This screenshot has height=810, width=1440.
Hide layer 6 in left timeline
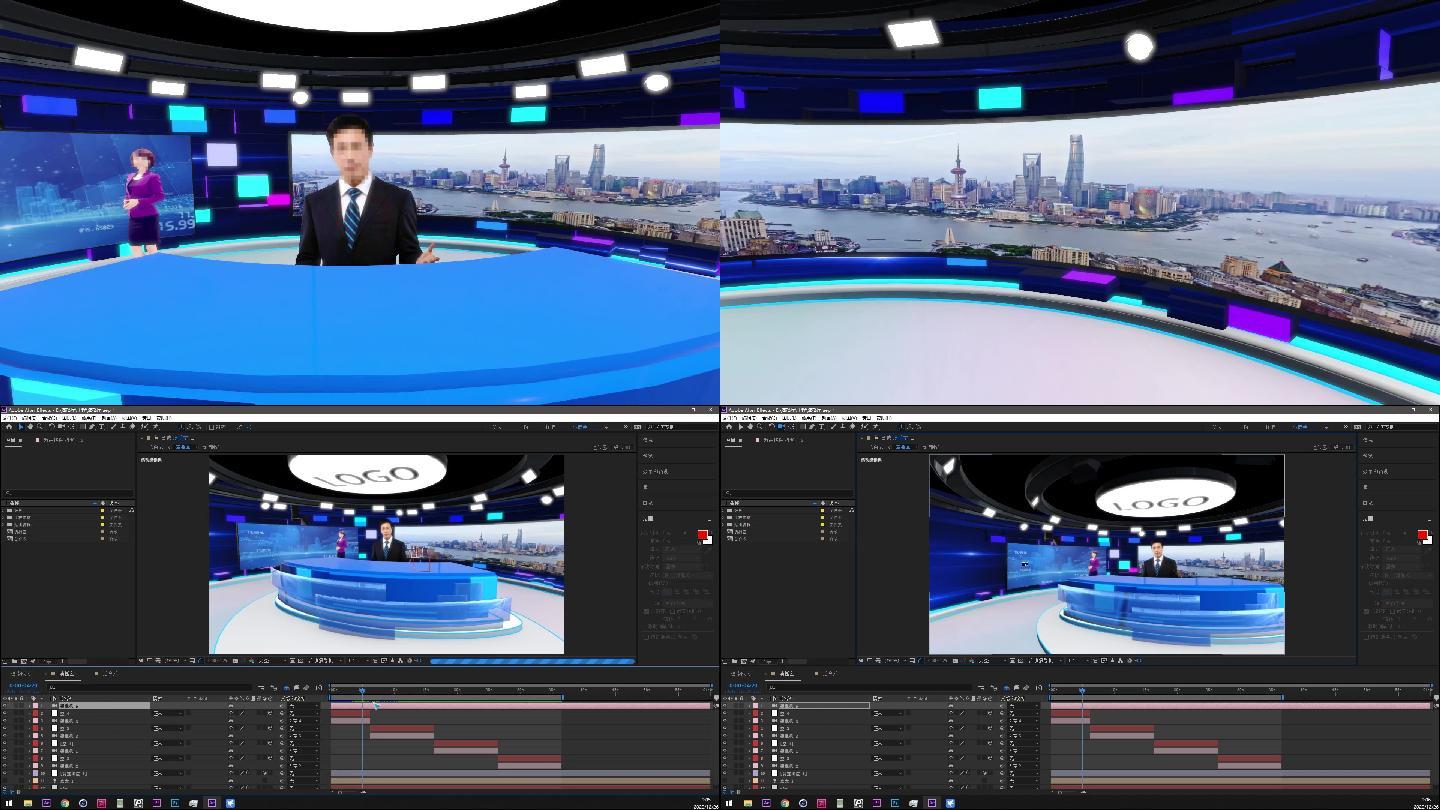[4, 743]
